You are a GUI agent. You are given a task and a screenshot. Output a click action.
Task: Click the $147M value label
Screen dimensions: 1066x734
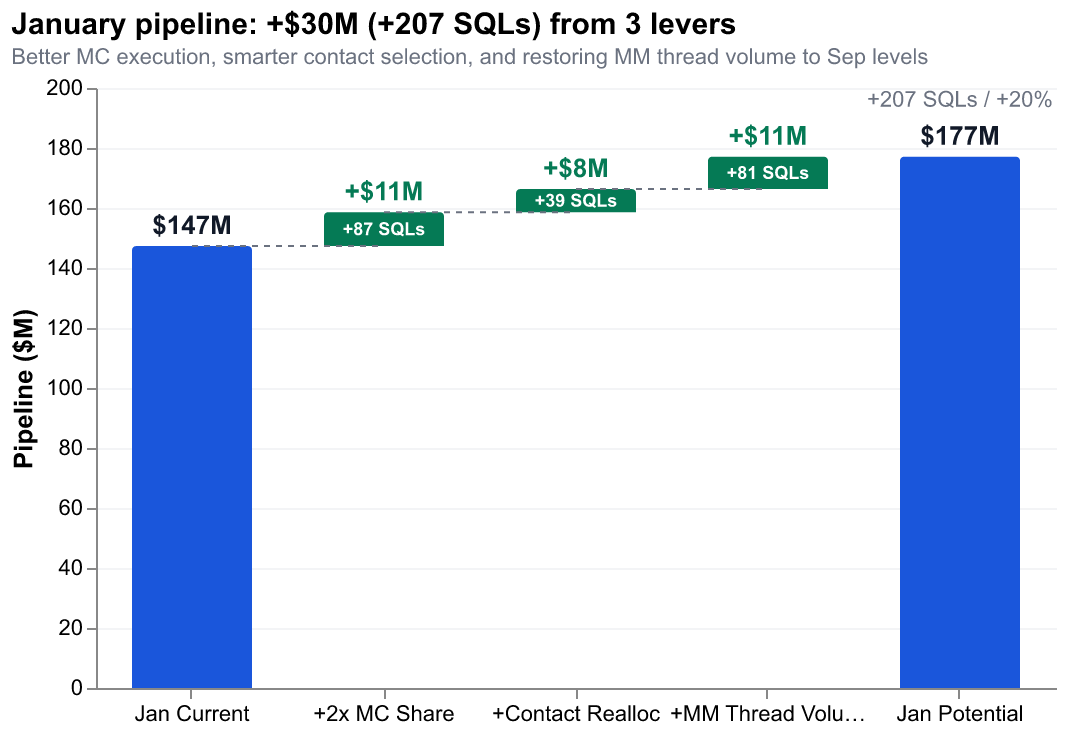coord(192,226)
